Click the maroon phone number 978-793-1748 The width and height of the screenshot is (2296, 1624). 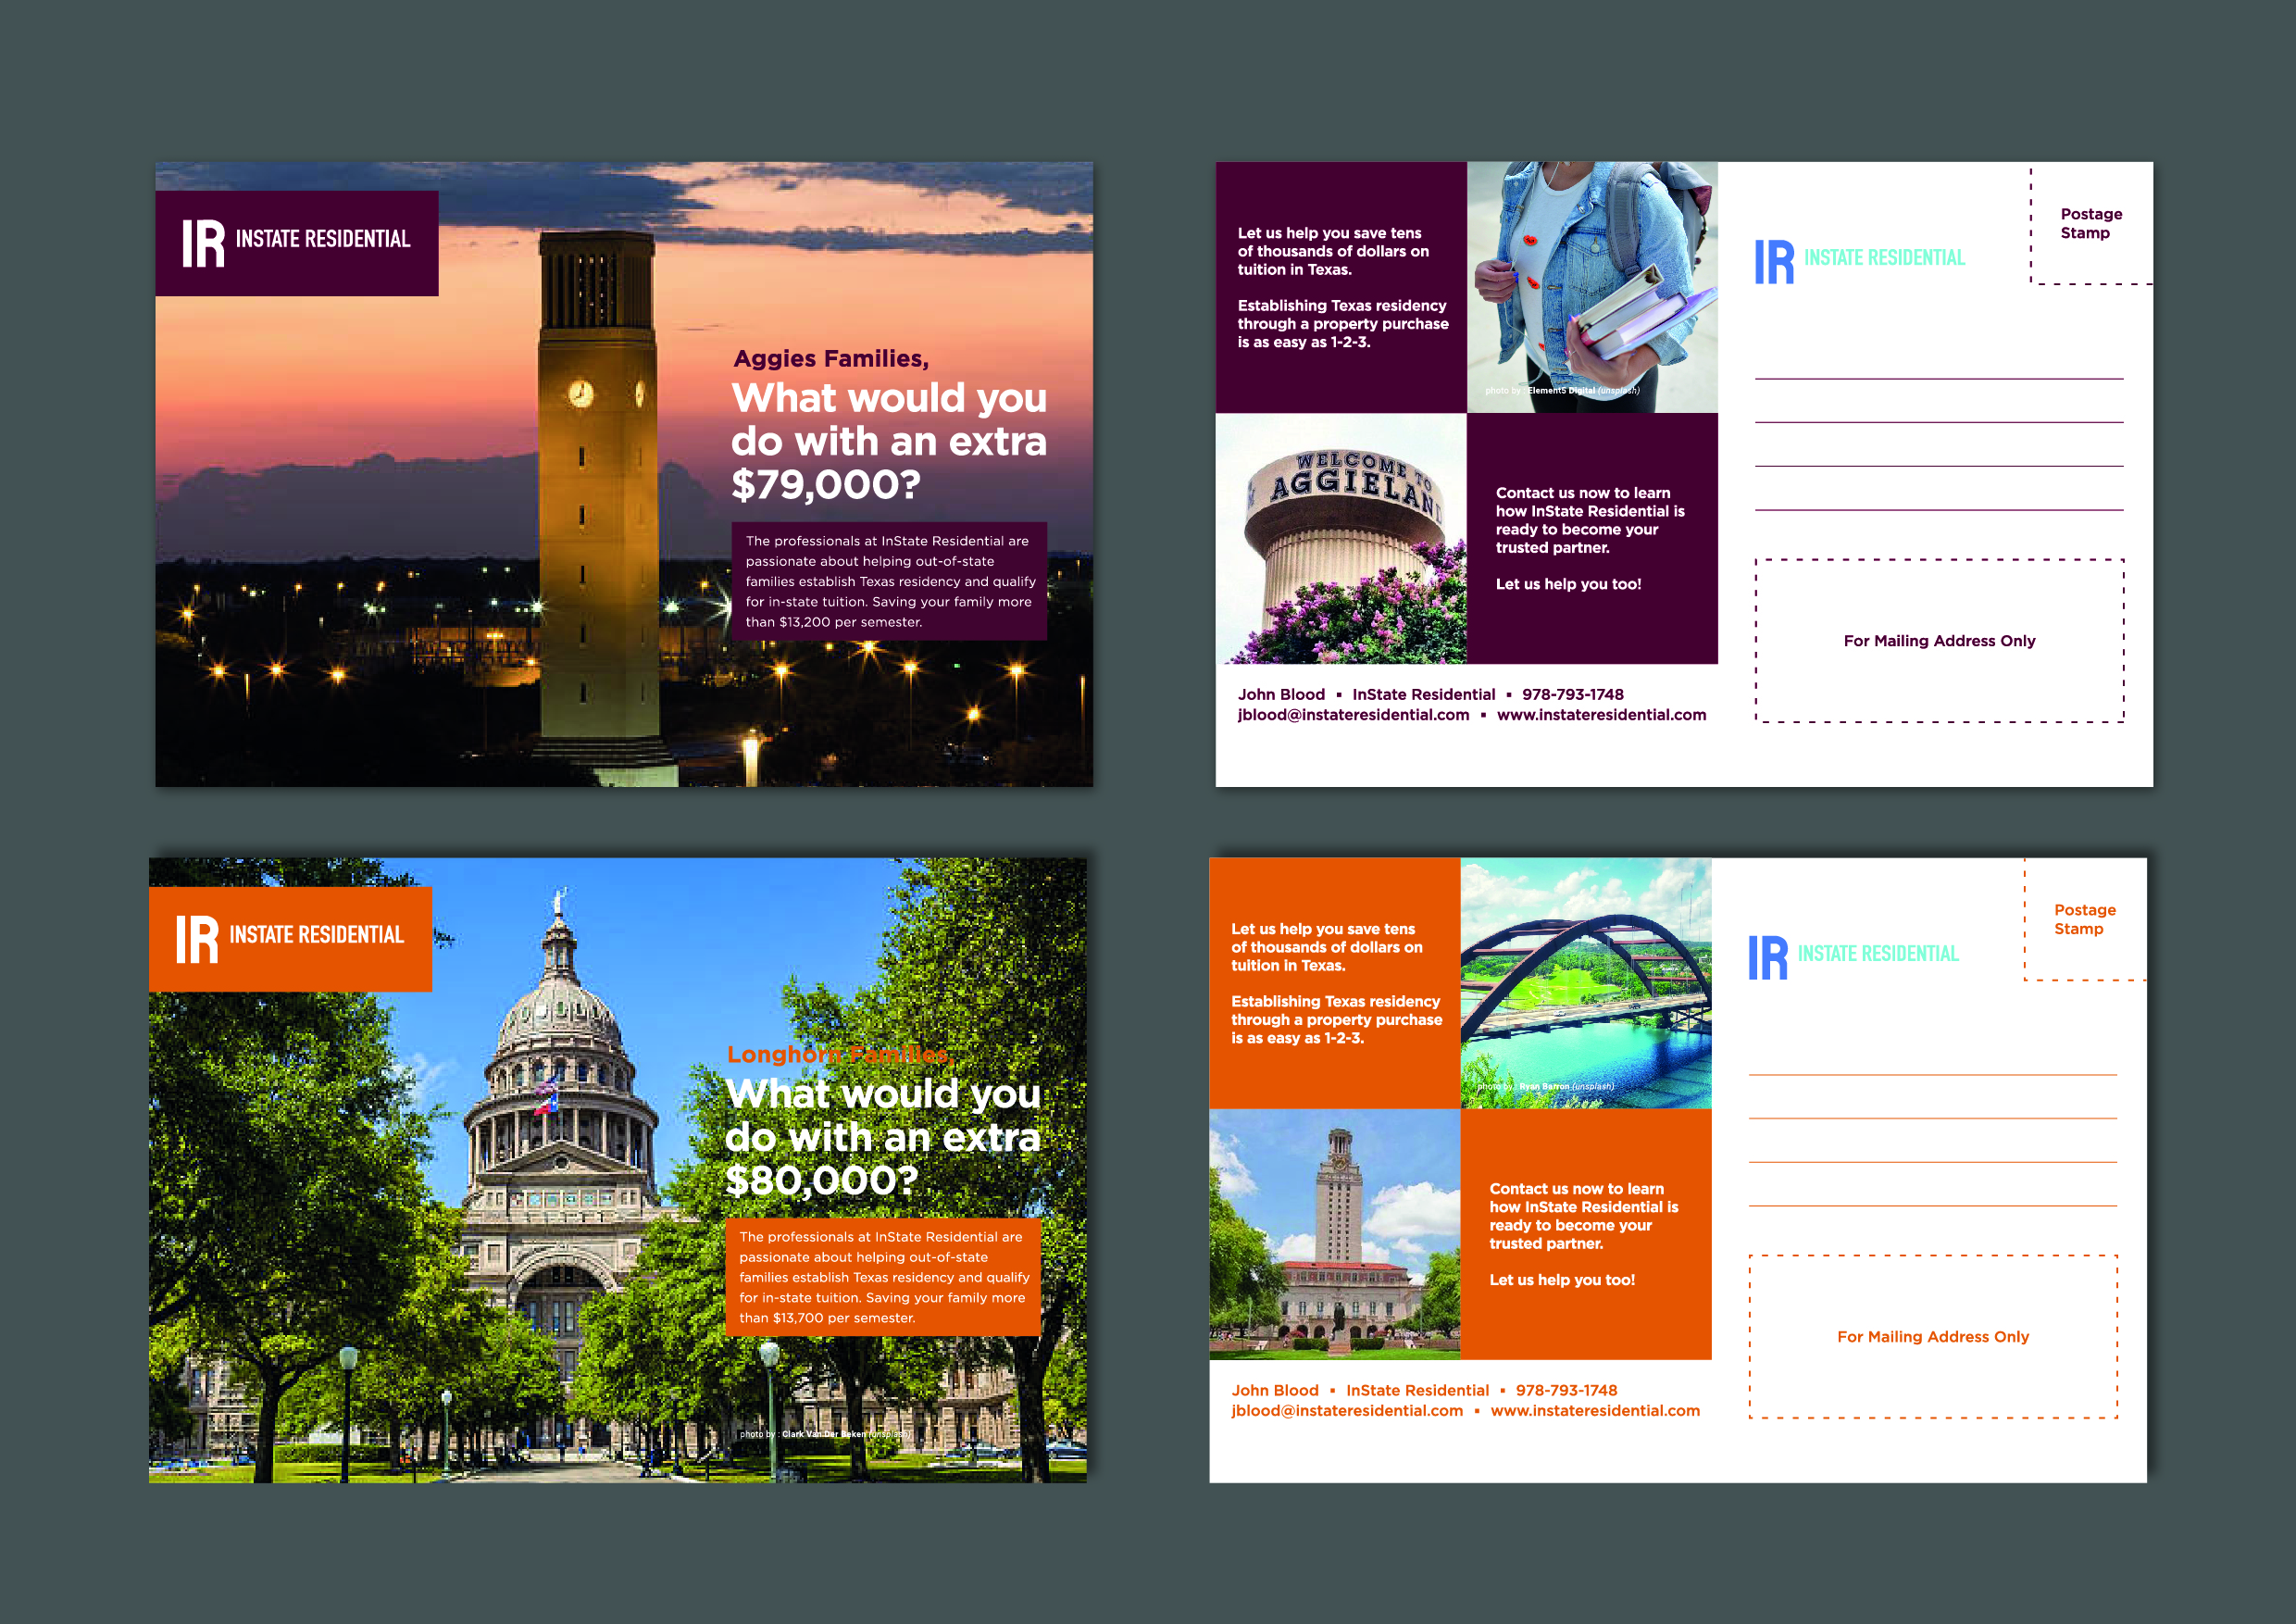pos(1573,695)
